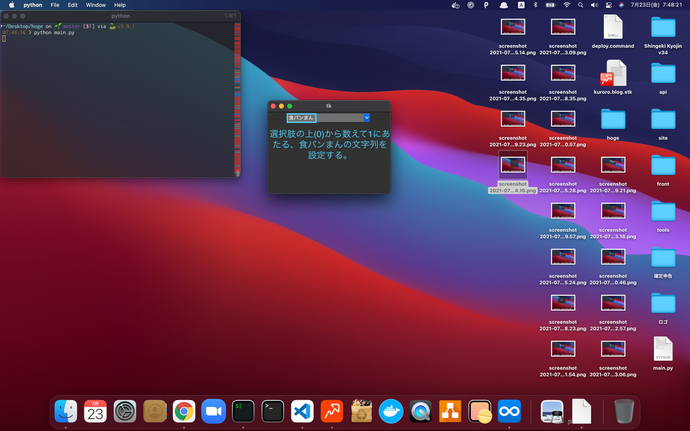Open Zoom from the Dock
Image resolution: width=690 pixels, height=431 pixels.
pos(213,411)
